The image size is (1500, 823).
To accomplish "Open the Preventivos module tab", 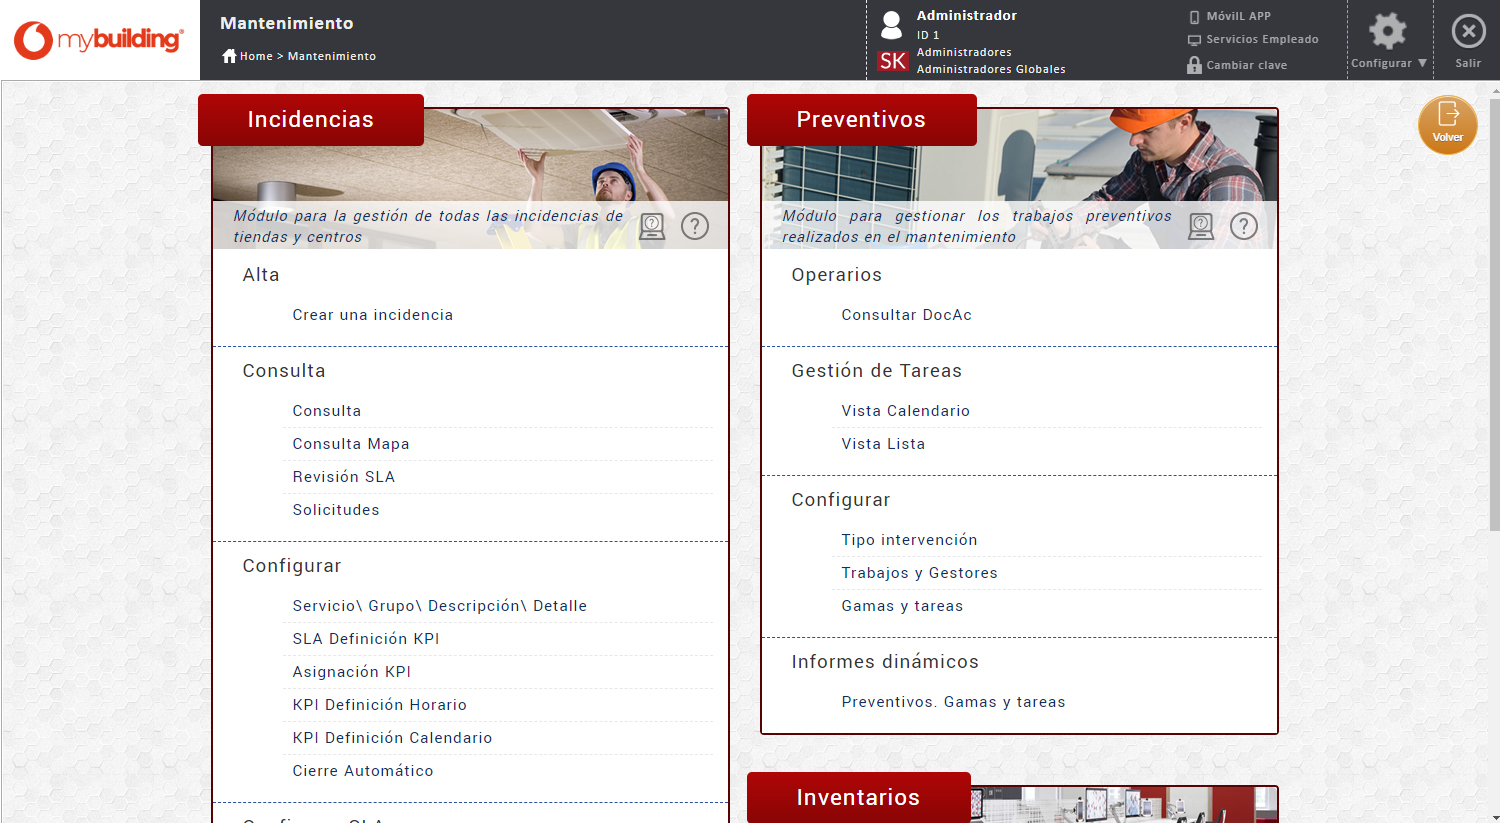I will click(861, 120).
